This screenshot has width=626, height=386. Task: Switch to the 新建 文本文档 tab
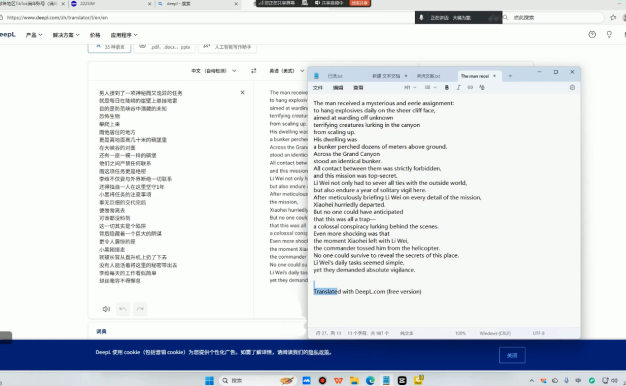pyautogui.click(x=386, y=76)
